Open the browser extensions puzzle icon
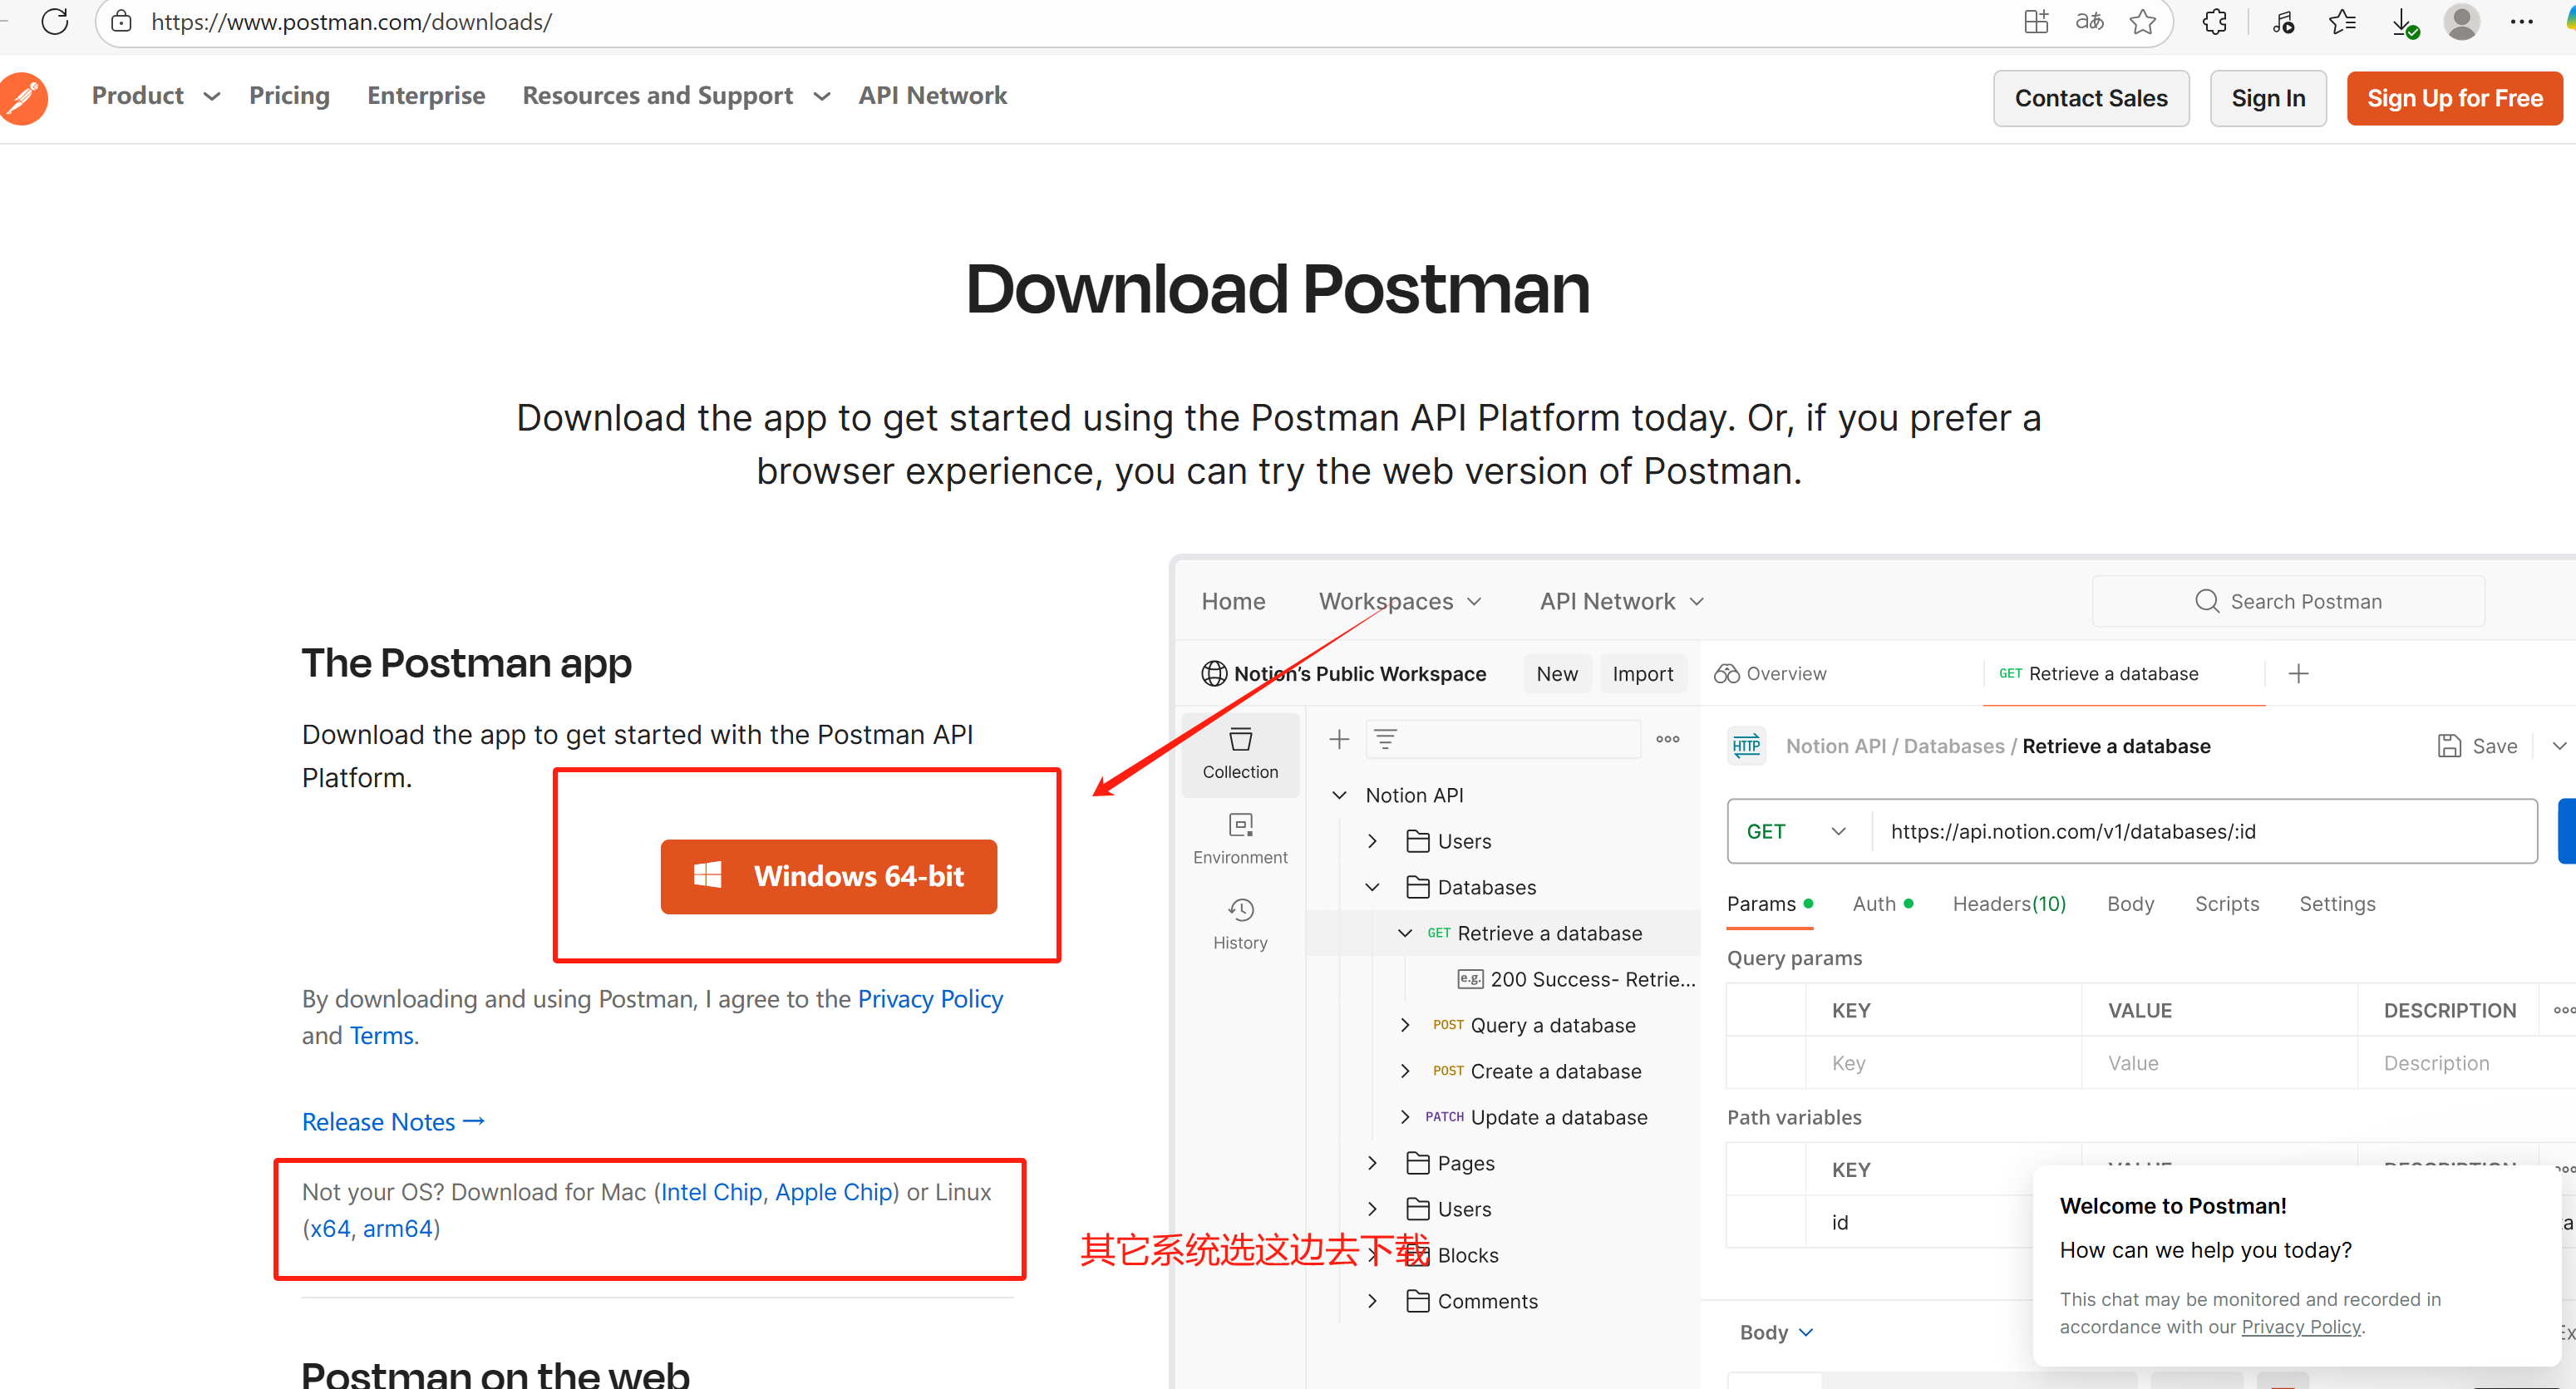Viewport: 2576px width, 1389px height. (x=2214, y=21)
